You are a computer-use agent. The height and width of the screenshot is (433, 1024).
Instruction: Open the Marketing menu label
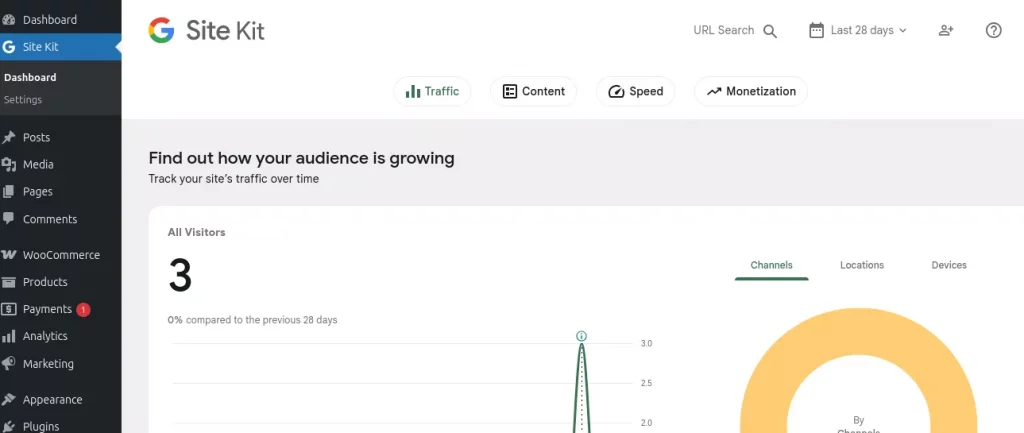pyautogui.click(x=48, y=364)
